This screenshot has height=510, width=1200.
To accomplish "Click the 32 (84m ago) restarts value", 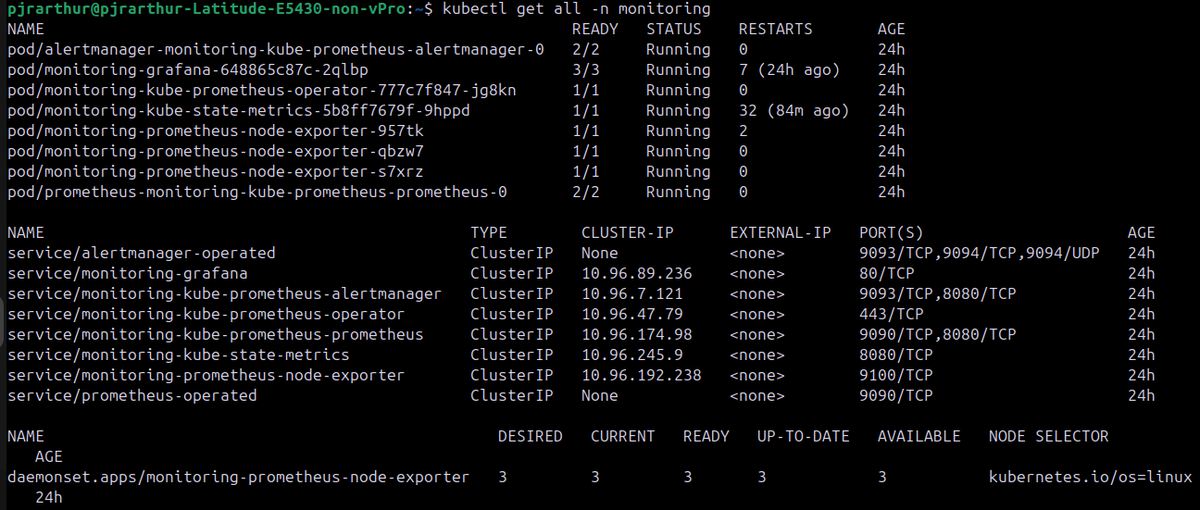I will 794,110.
